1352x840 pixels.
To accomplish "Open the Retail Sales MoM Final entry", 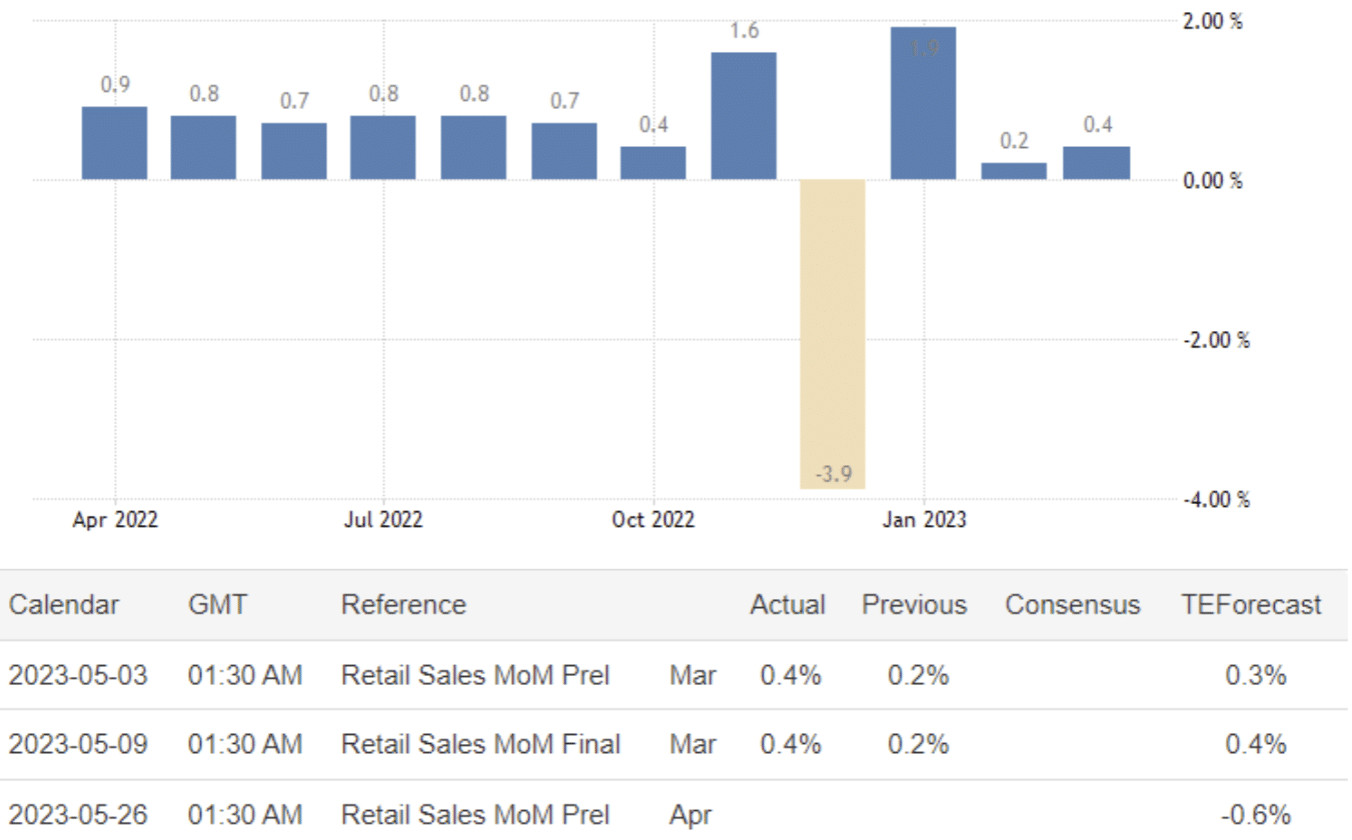I will tap(481, 745).
